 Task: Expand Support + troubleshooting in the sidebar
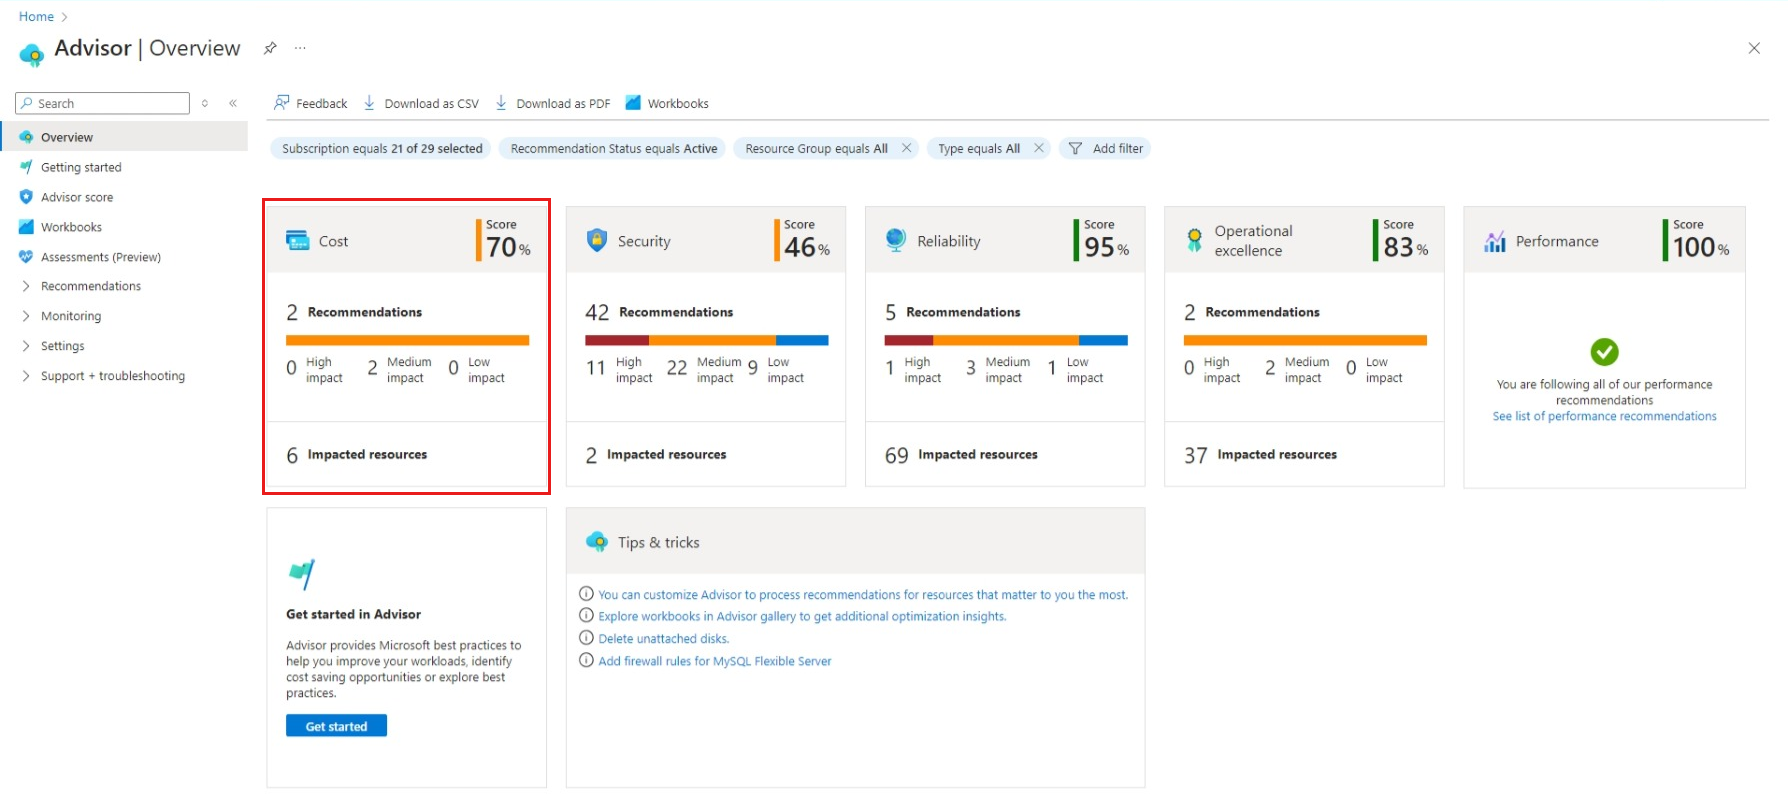pyautogui.click(x=26, y=376)
